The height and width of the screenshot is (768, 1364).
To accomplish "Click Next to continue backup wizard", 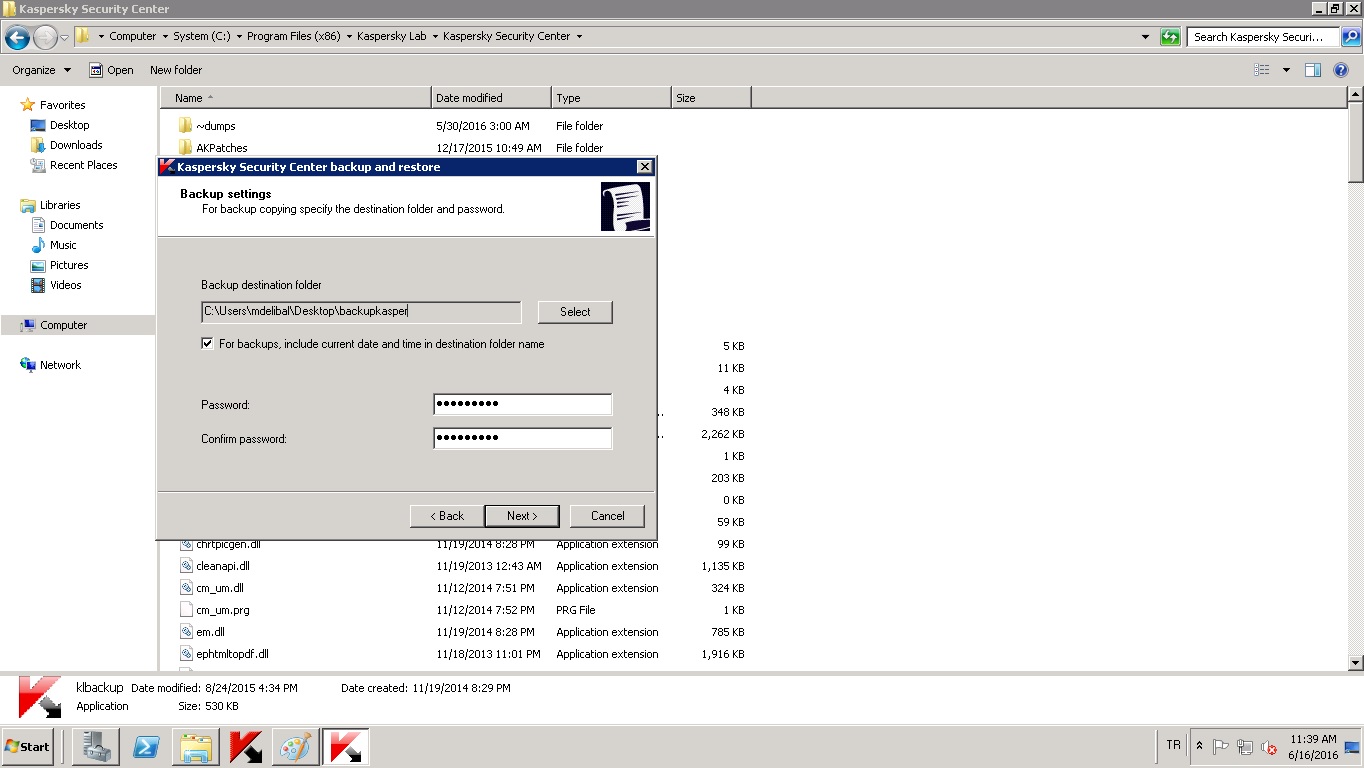I will 522,516.
